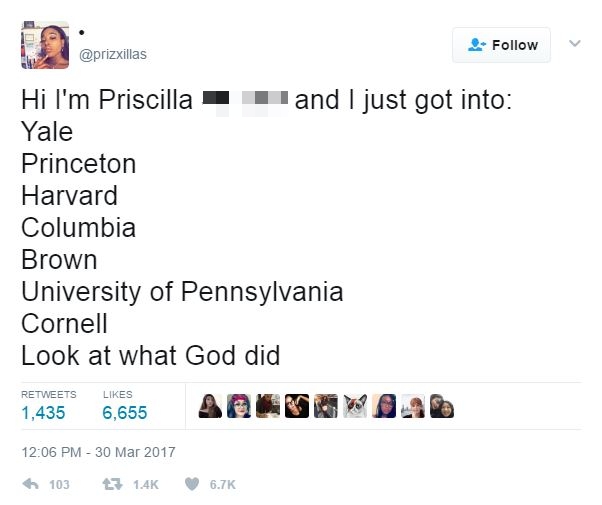Click the retweet icon
Image resolution: width=602 pixels, height=505 pixels.
[x=112, y=484]
